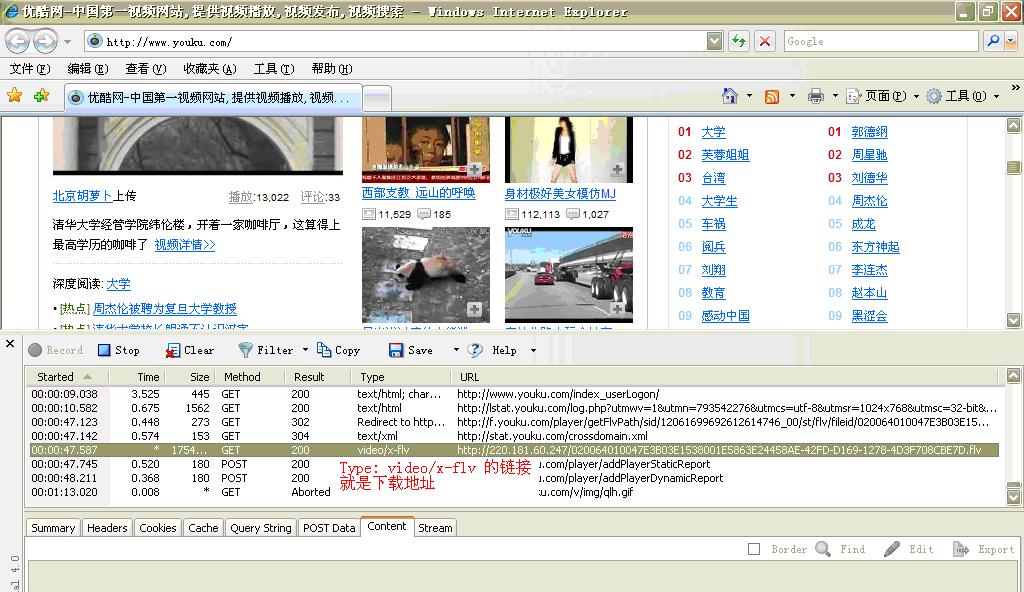Image resolution: width=1024 pixels, height=592 pixels.
Task: Click the Find magnifier in Content pane
Action: (x=840, y=549)
